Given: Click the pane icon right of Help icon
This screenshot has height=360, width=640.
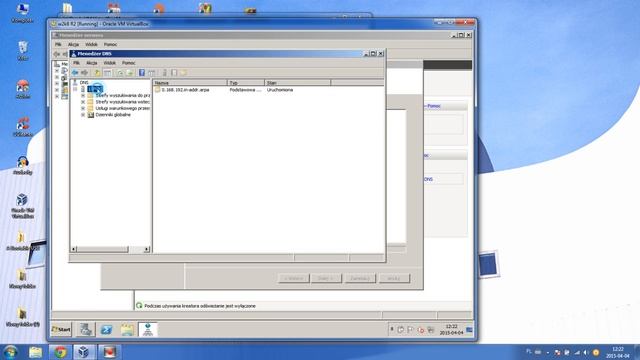Looking at the screenshot, I should point(151,73).
